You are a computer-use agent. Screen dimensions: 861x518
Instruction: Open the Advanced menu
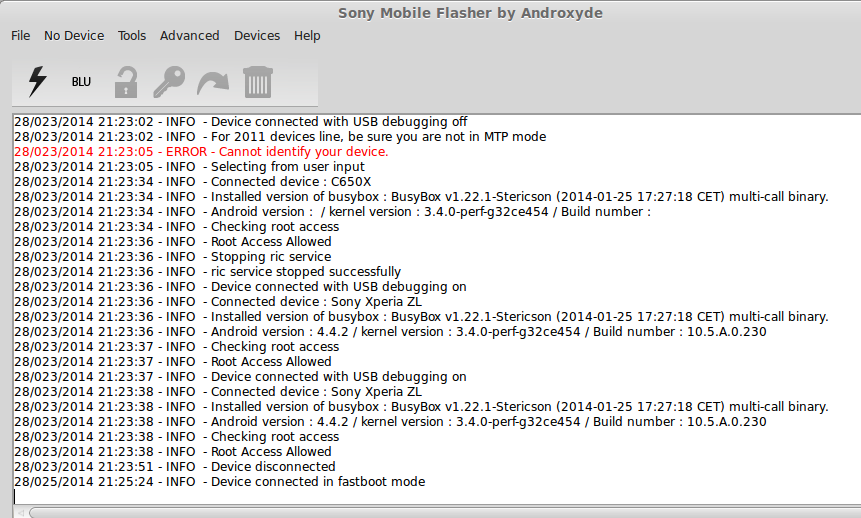tap(189, 36)
